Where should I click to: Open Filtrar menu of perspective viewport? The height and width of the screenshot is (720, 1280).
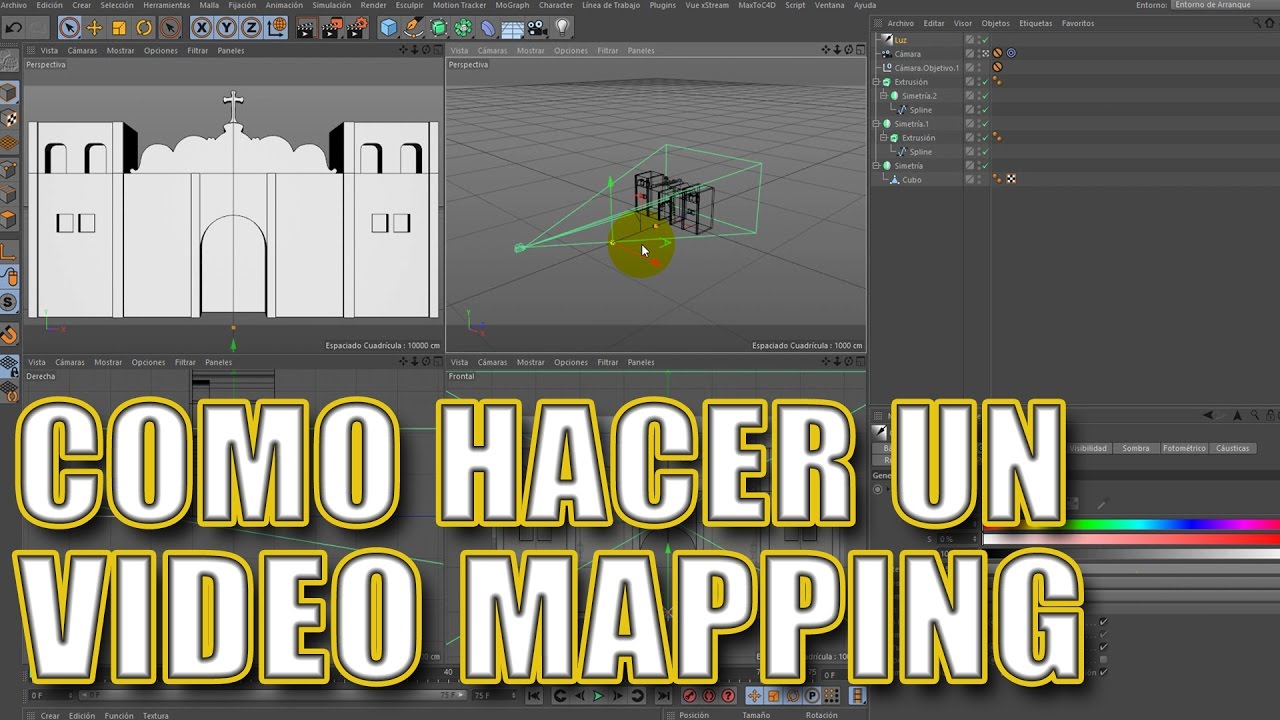point(608,50)
